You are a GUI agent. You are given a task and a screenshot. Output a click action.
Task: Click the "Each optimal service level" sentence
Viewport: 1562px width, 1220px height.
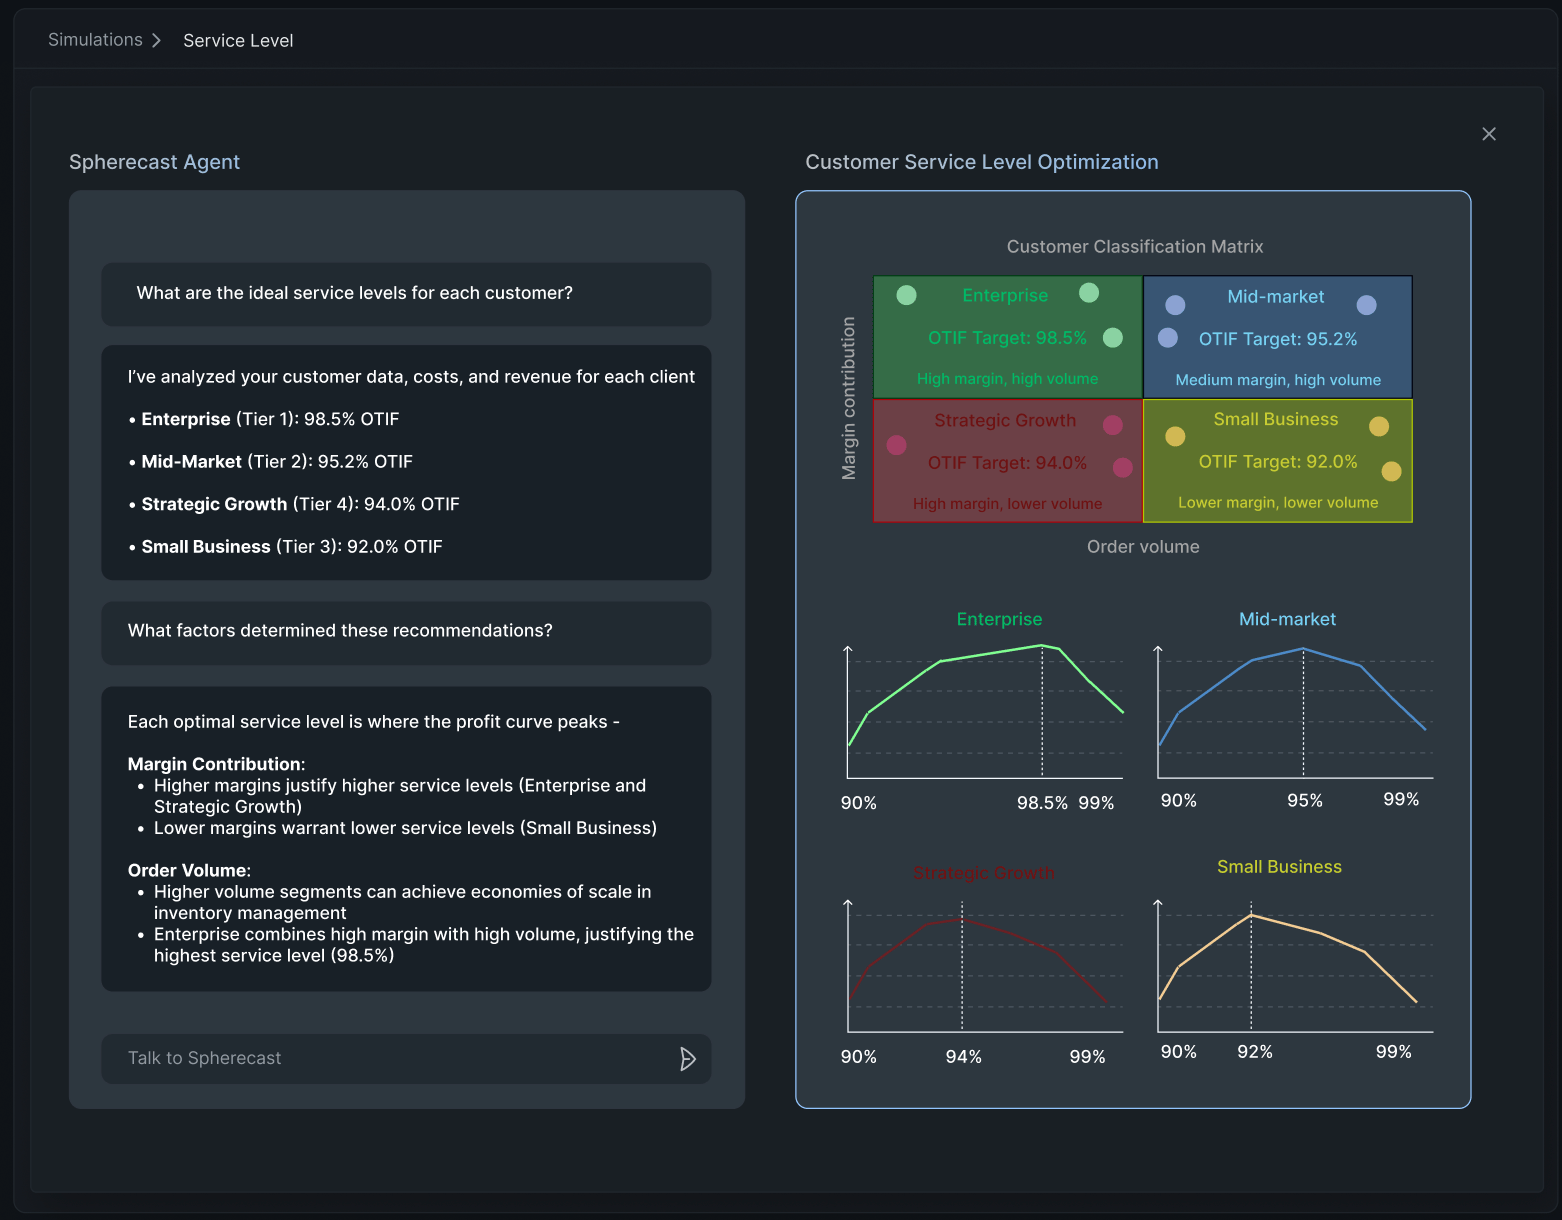point(374,722)
